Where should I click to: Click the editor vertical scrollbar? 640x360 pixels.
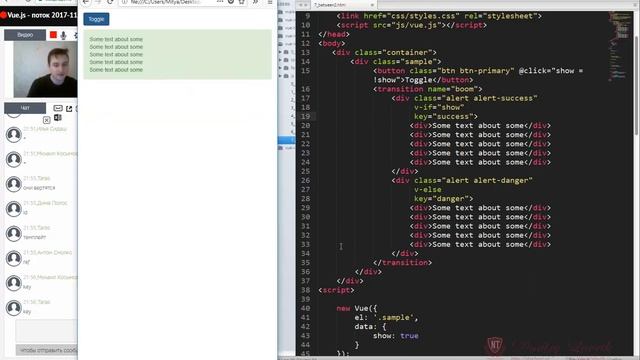coord(636,85)
